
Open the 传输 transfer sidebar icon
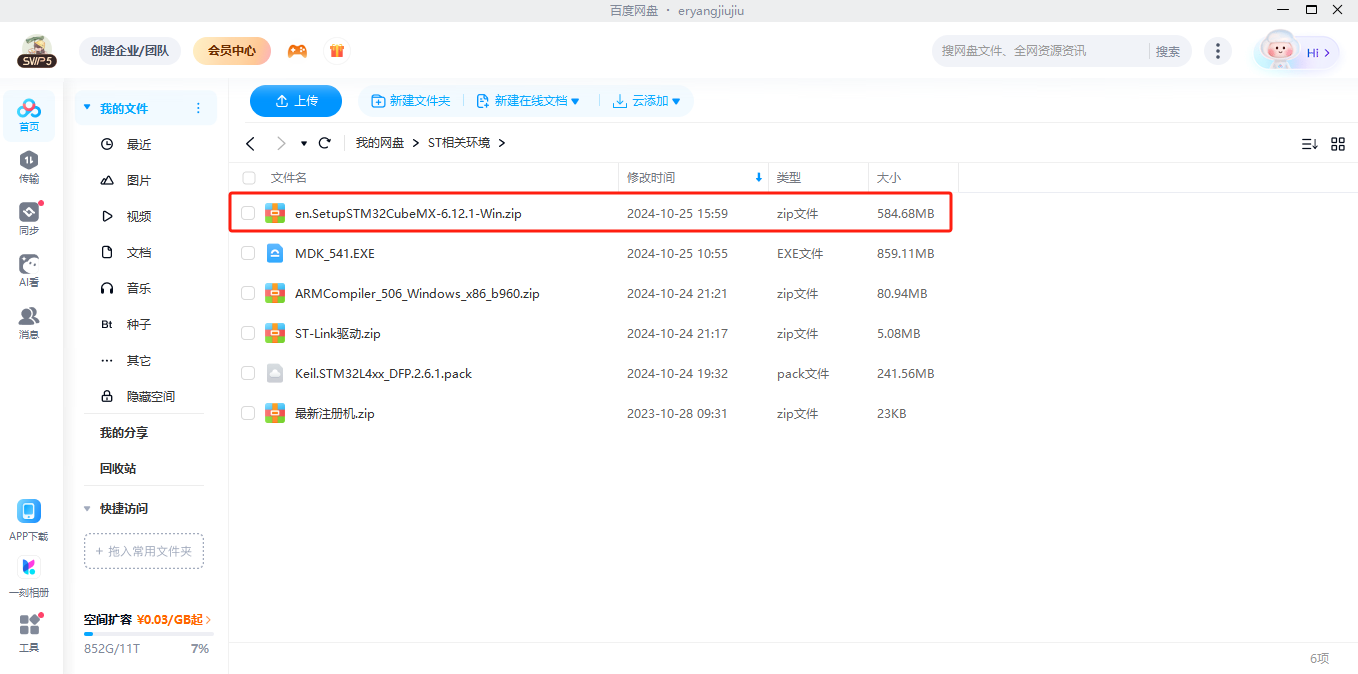[29, 167]
